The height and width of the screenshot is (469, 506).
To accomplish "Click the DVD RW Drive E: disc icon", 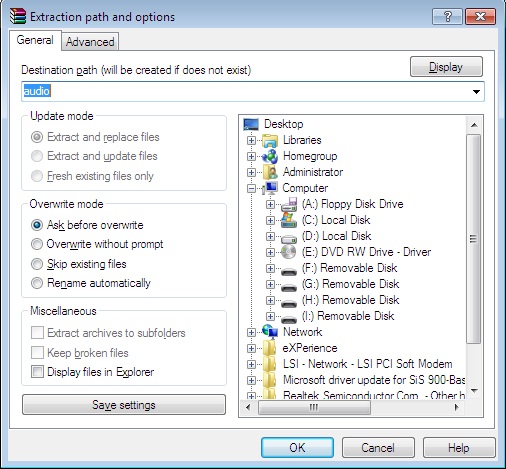I will click(289, 252).
